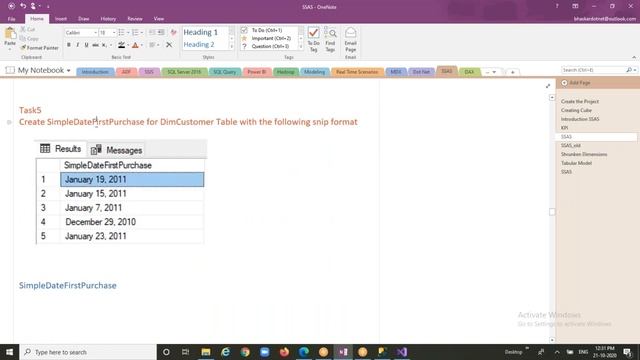Click the bullet list button
640x360 pixels.
tap(121, 32)
